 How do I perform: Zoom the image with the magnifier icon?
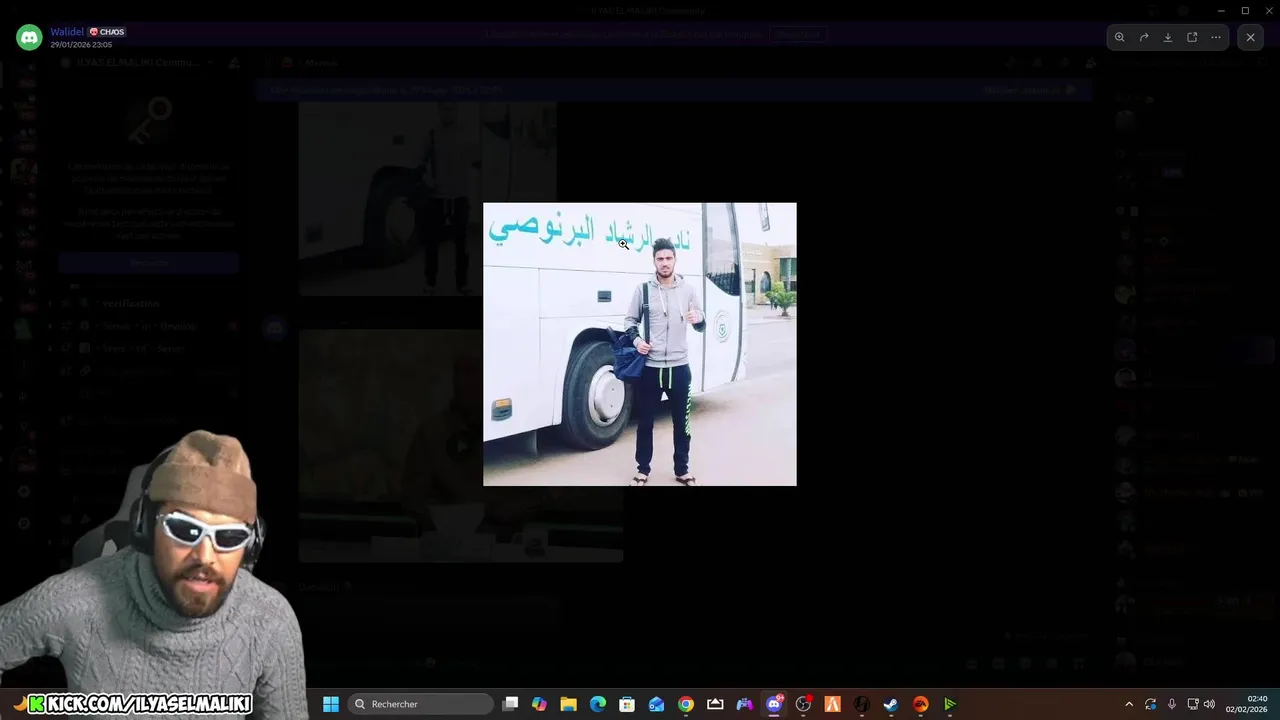point(1119,37)
